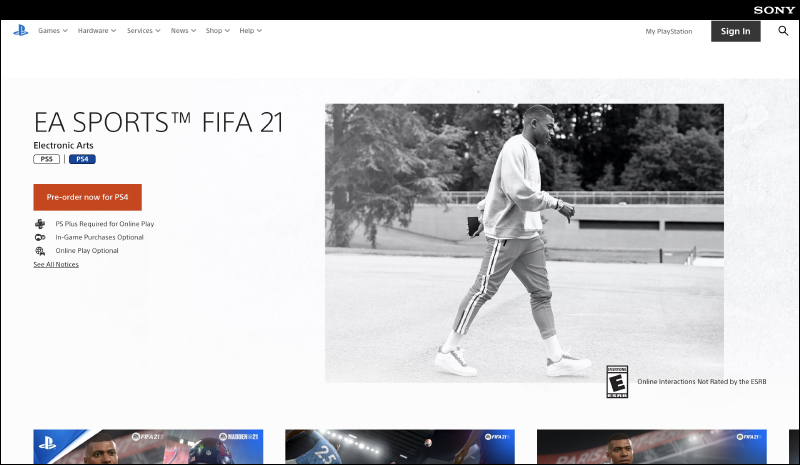800x465 pixels.
Task: Click the Sony logo at top right
Action: (x=775, y=9)
